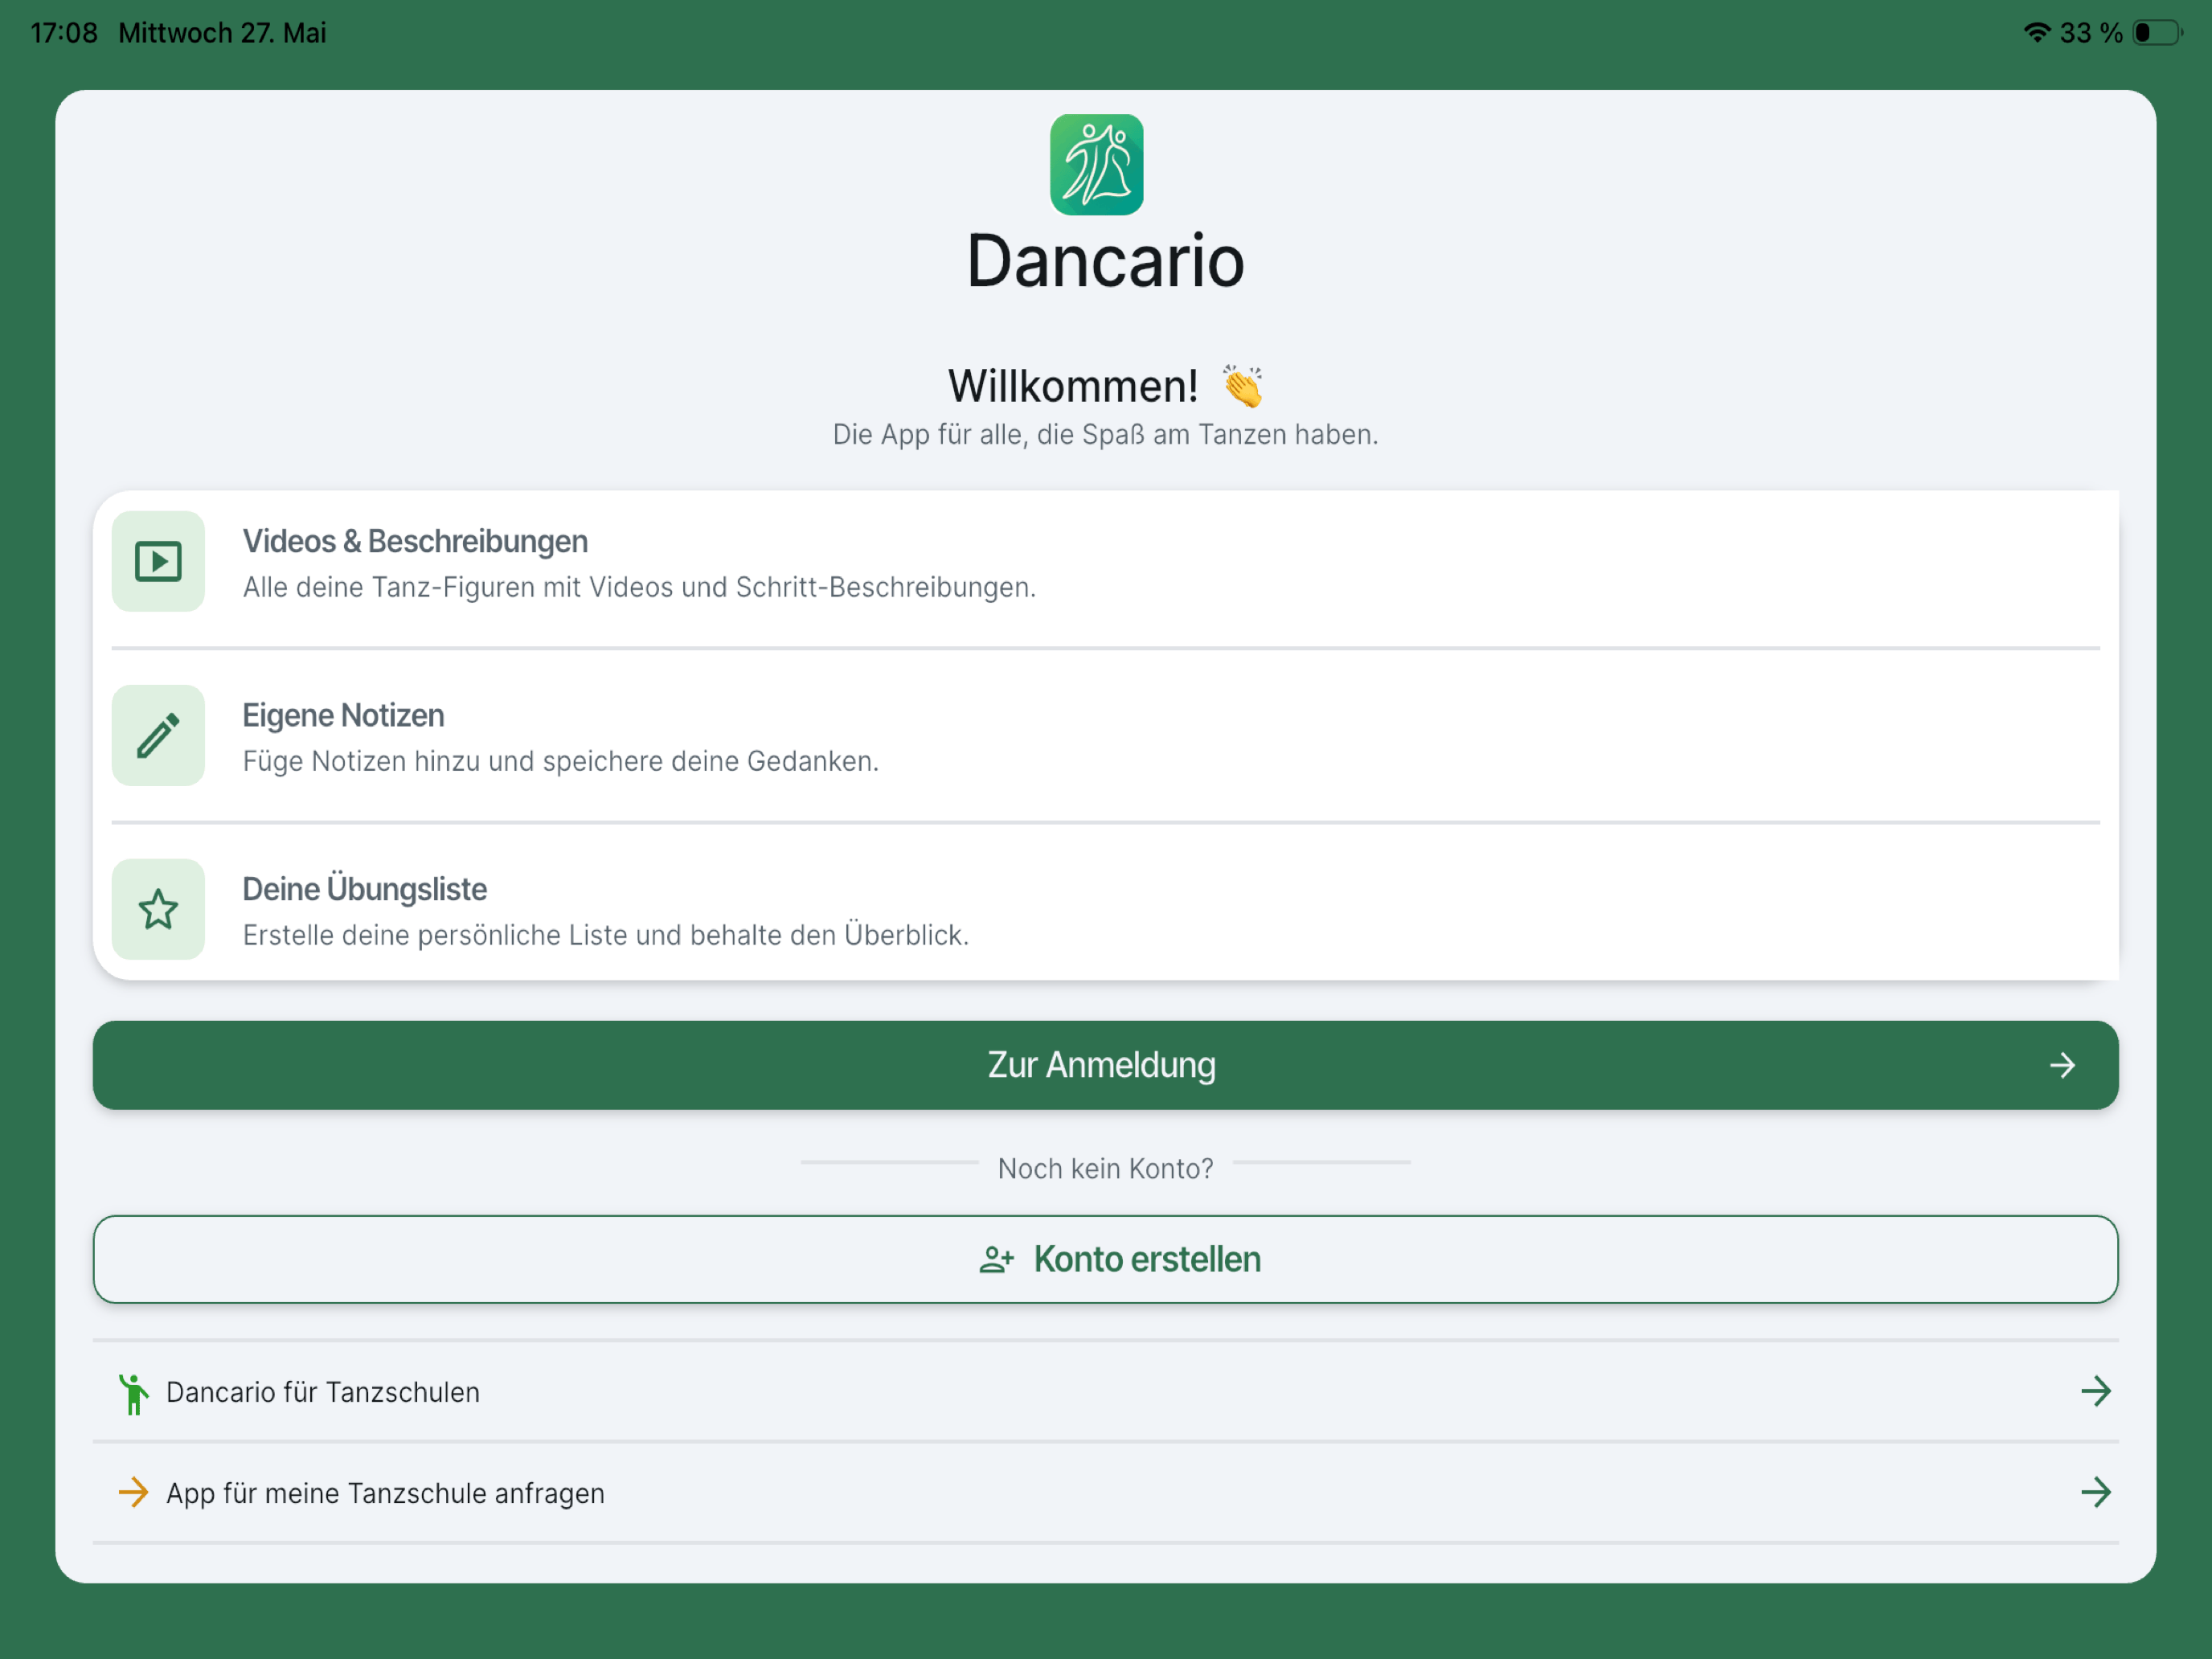This screenshot has width=2212, height=1659.
Task: Click the orange arrow icon before App für meine Tanzschule
Action: 133,1493
